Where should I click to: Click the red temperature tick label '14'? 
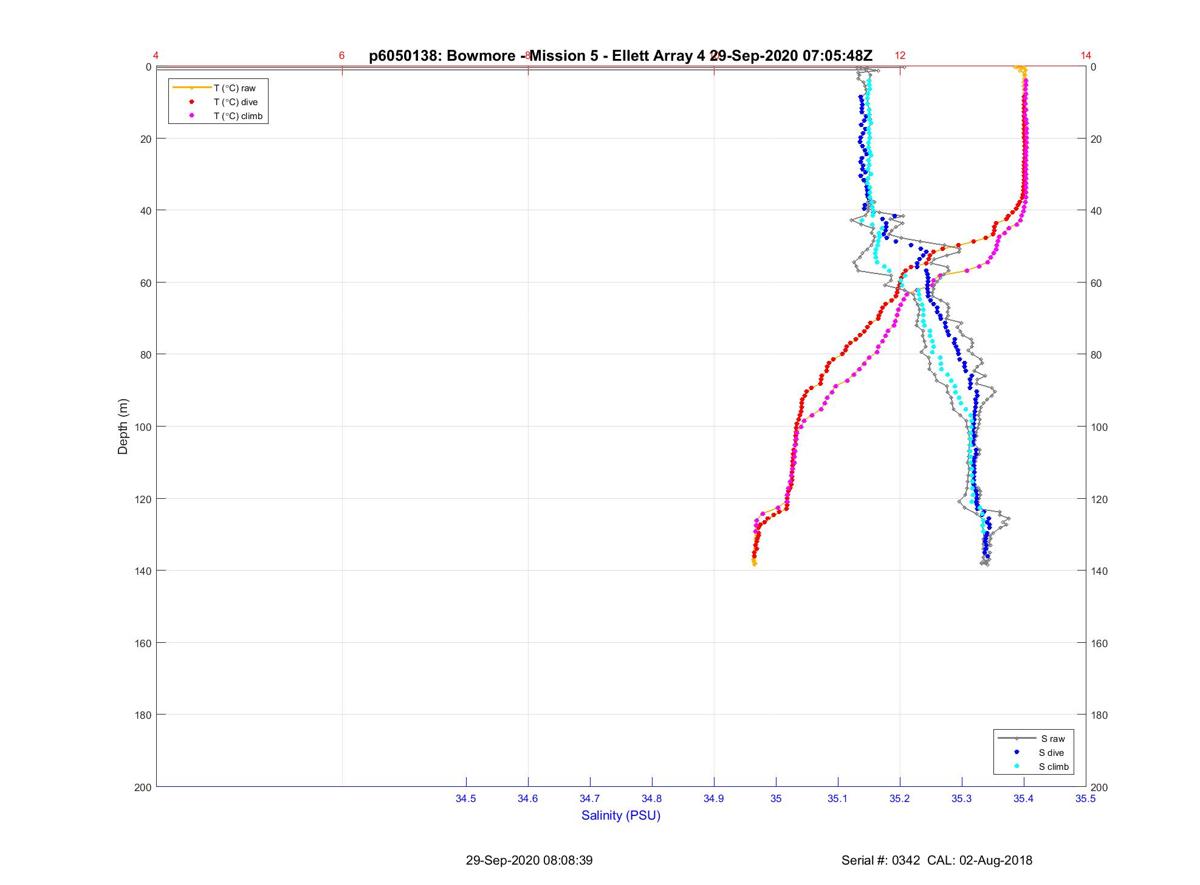coord(1086,56)
